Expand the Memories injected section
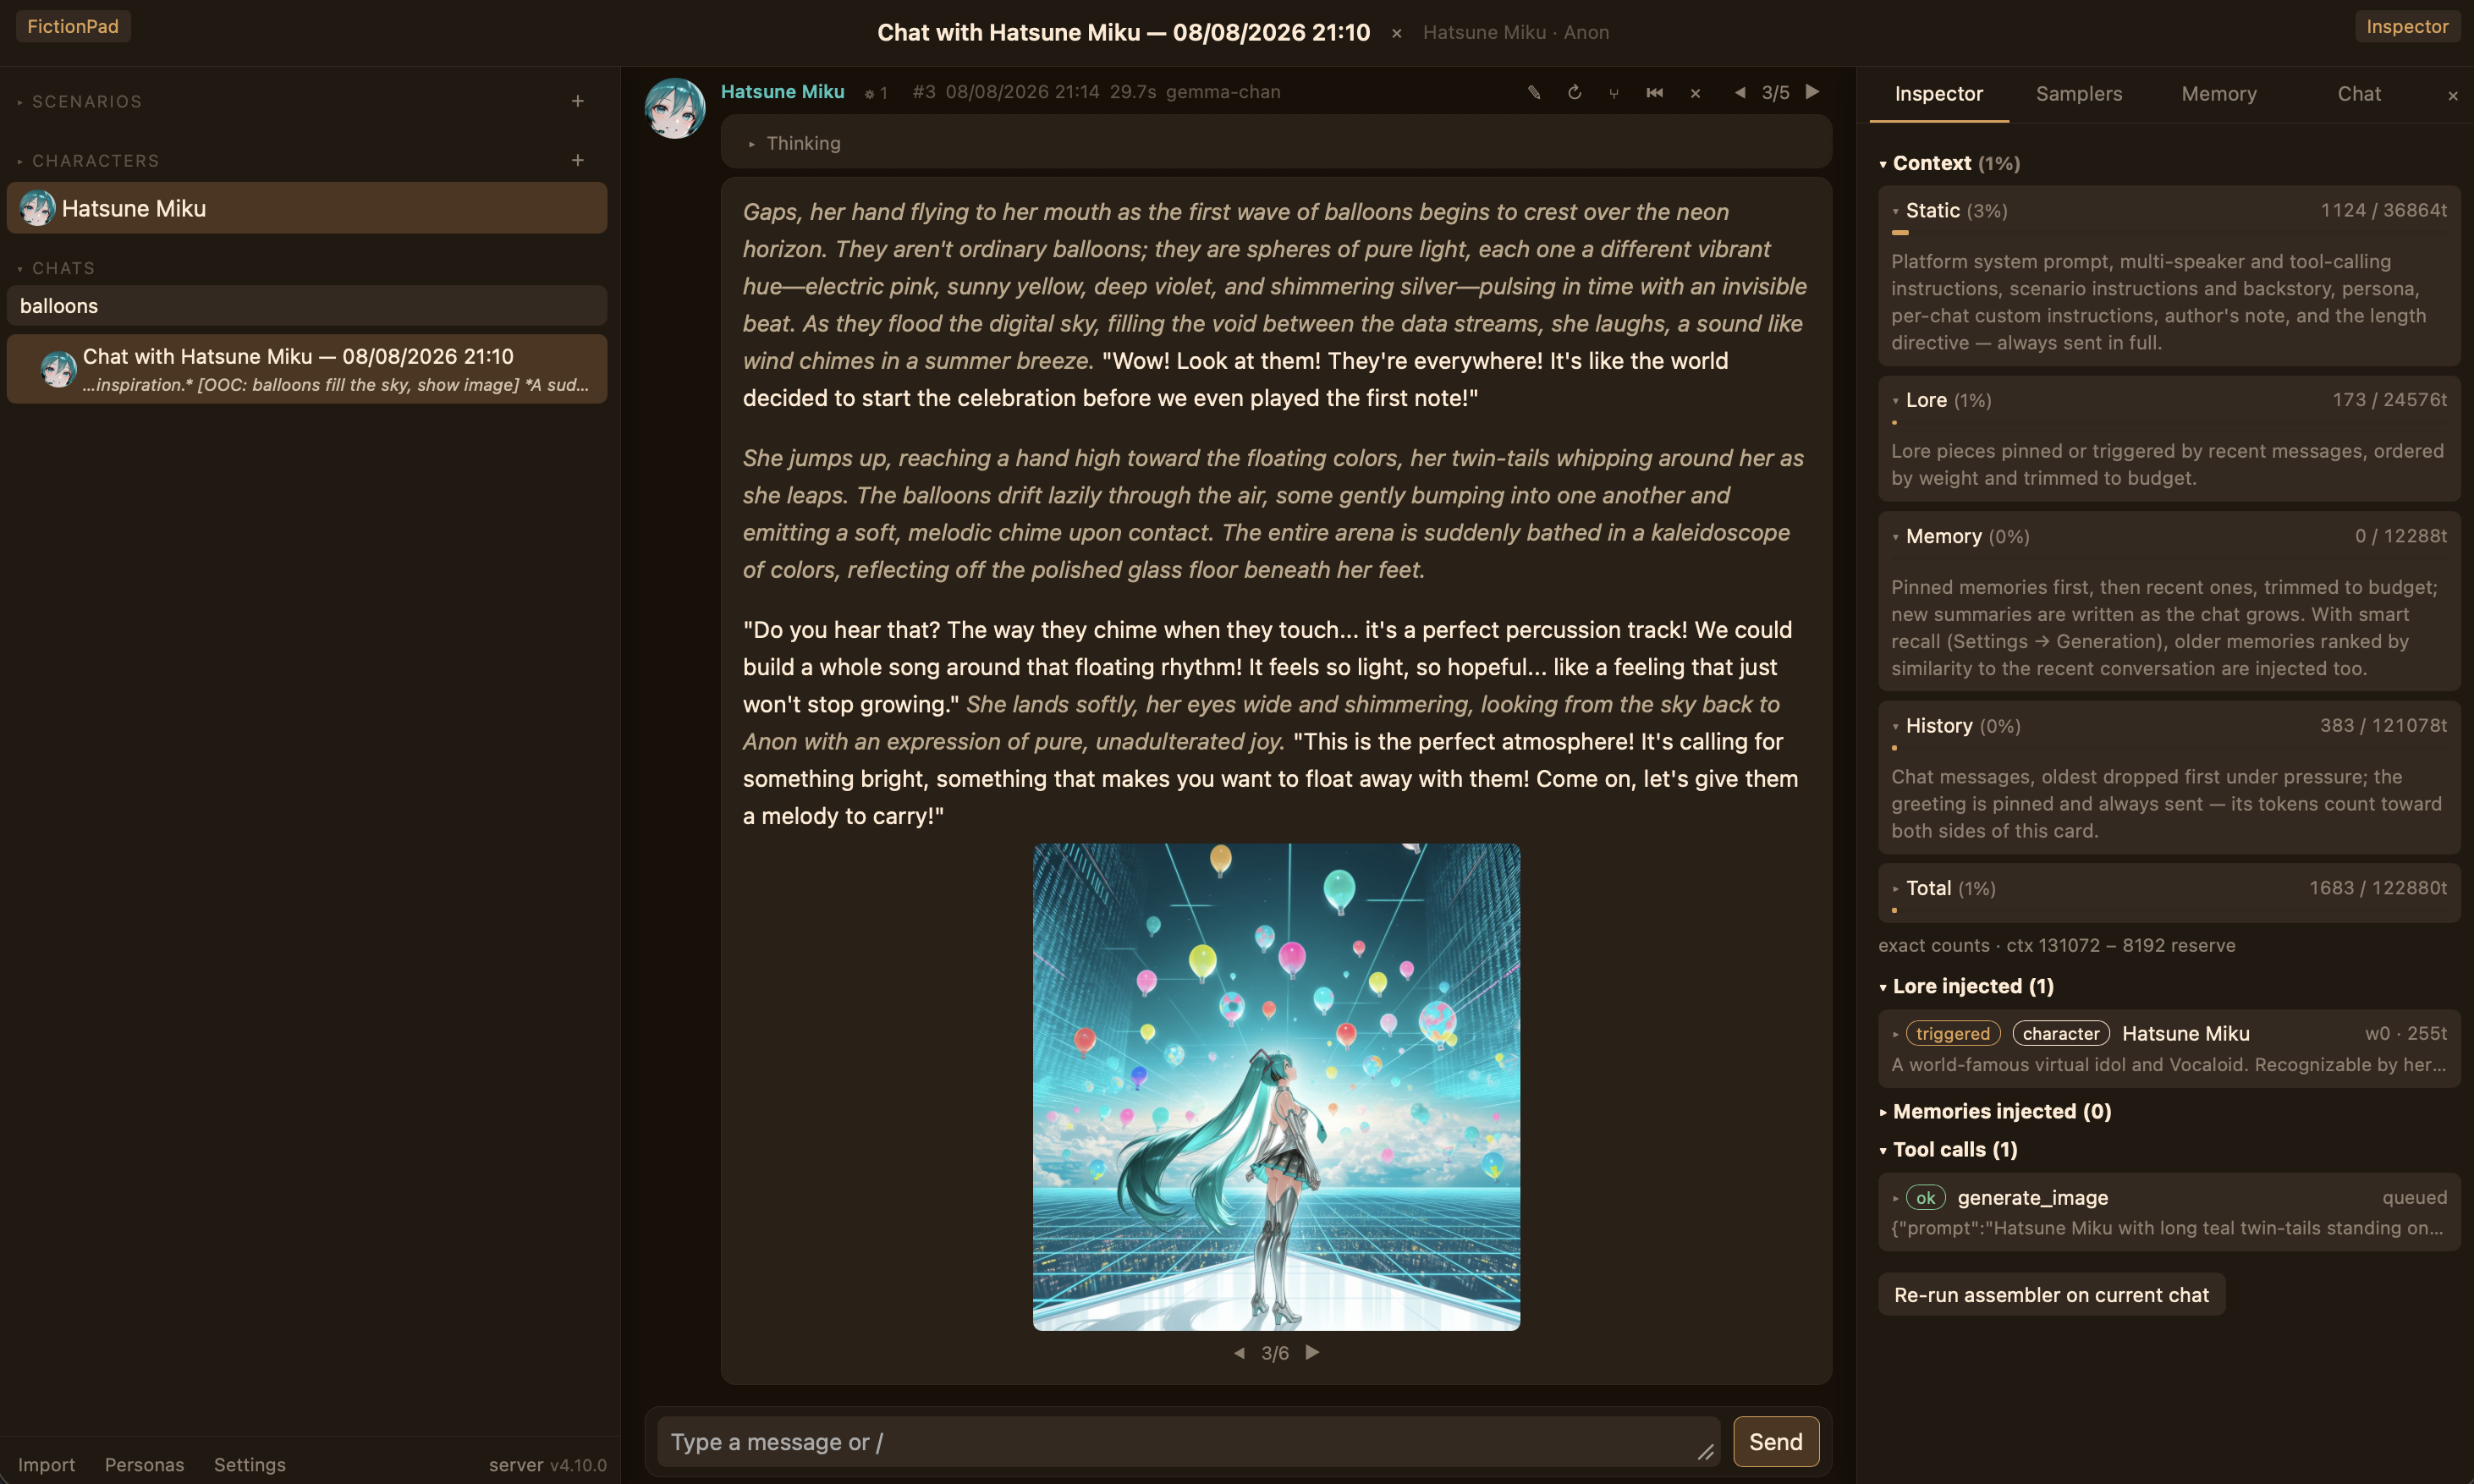This screenshot has width=2474, height=1484. [1995, 1112]
